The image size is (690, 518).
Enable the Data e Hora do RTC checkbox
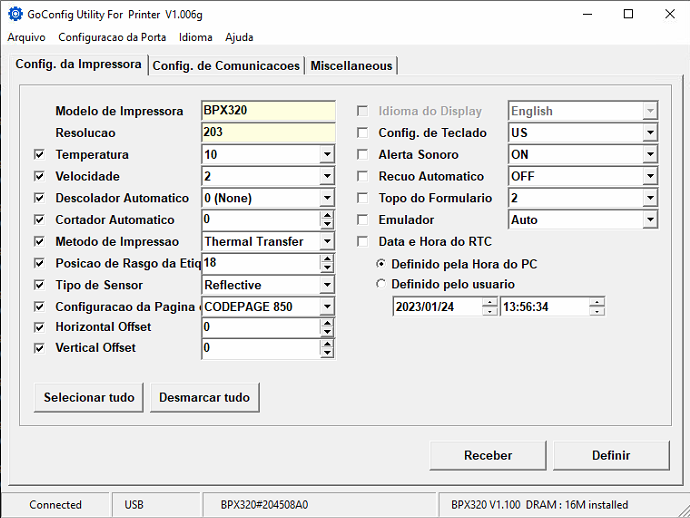[363, 242]
